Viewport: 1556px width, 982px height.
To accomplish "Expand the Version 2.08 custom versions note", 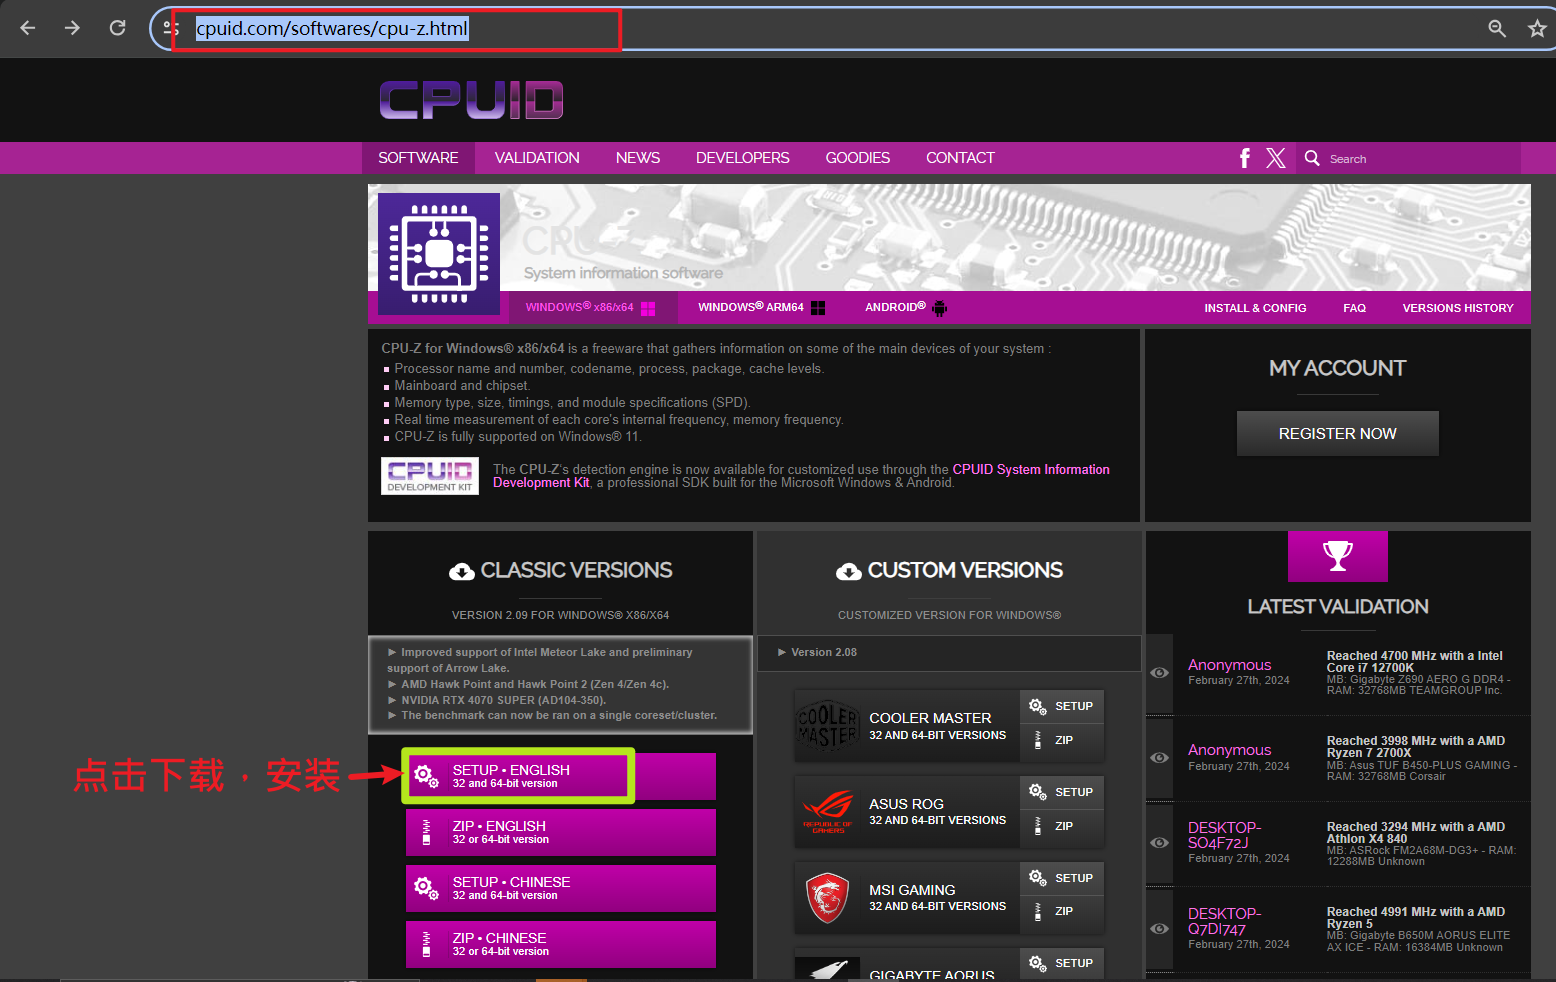I will click(x=949, y=652).
